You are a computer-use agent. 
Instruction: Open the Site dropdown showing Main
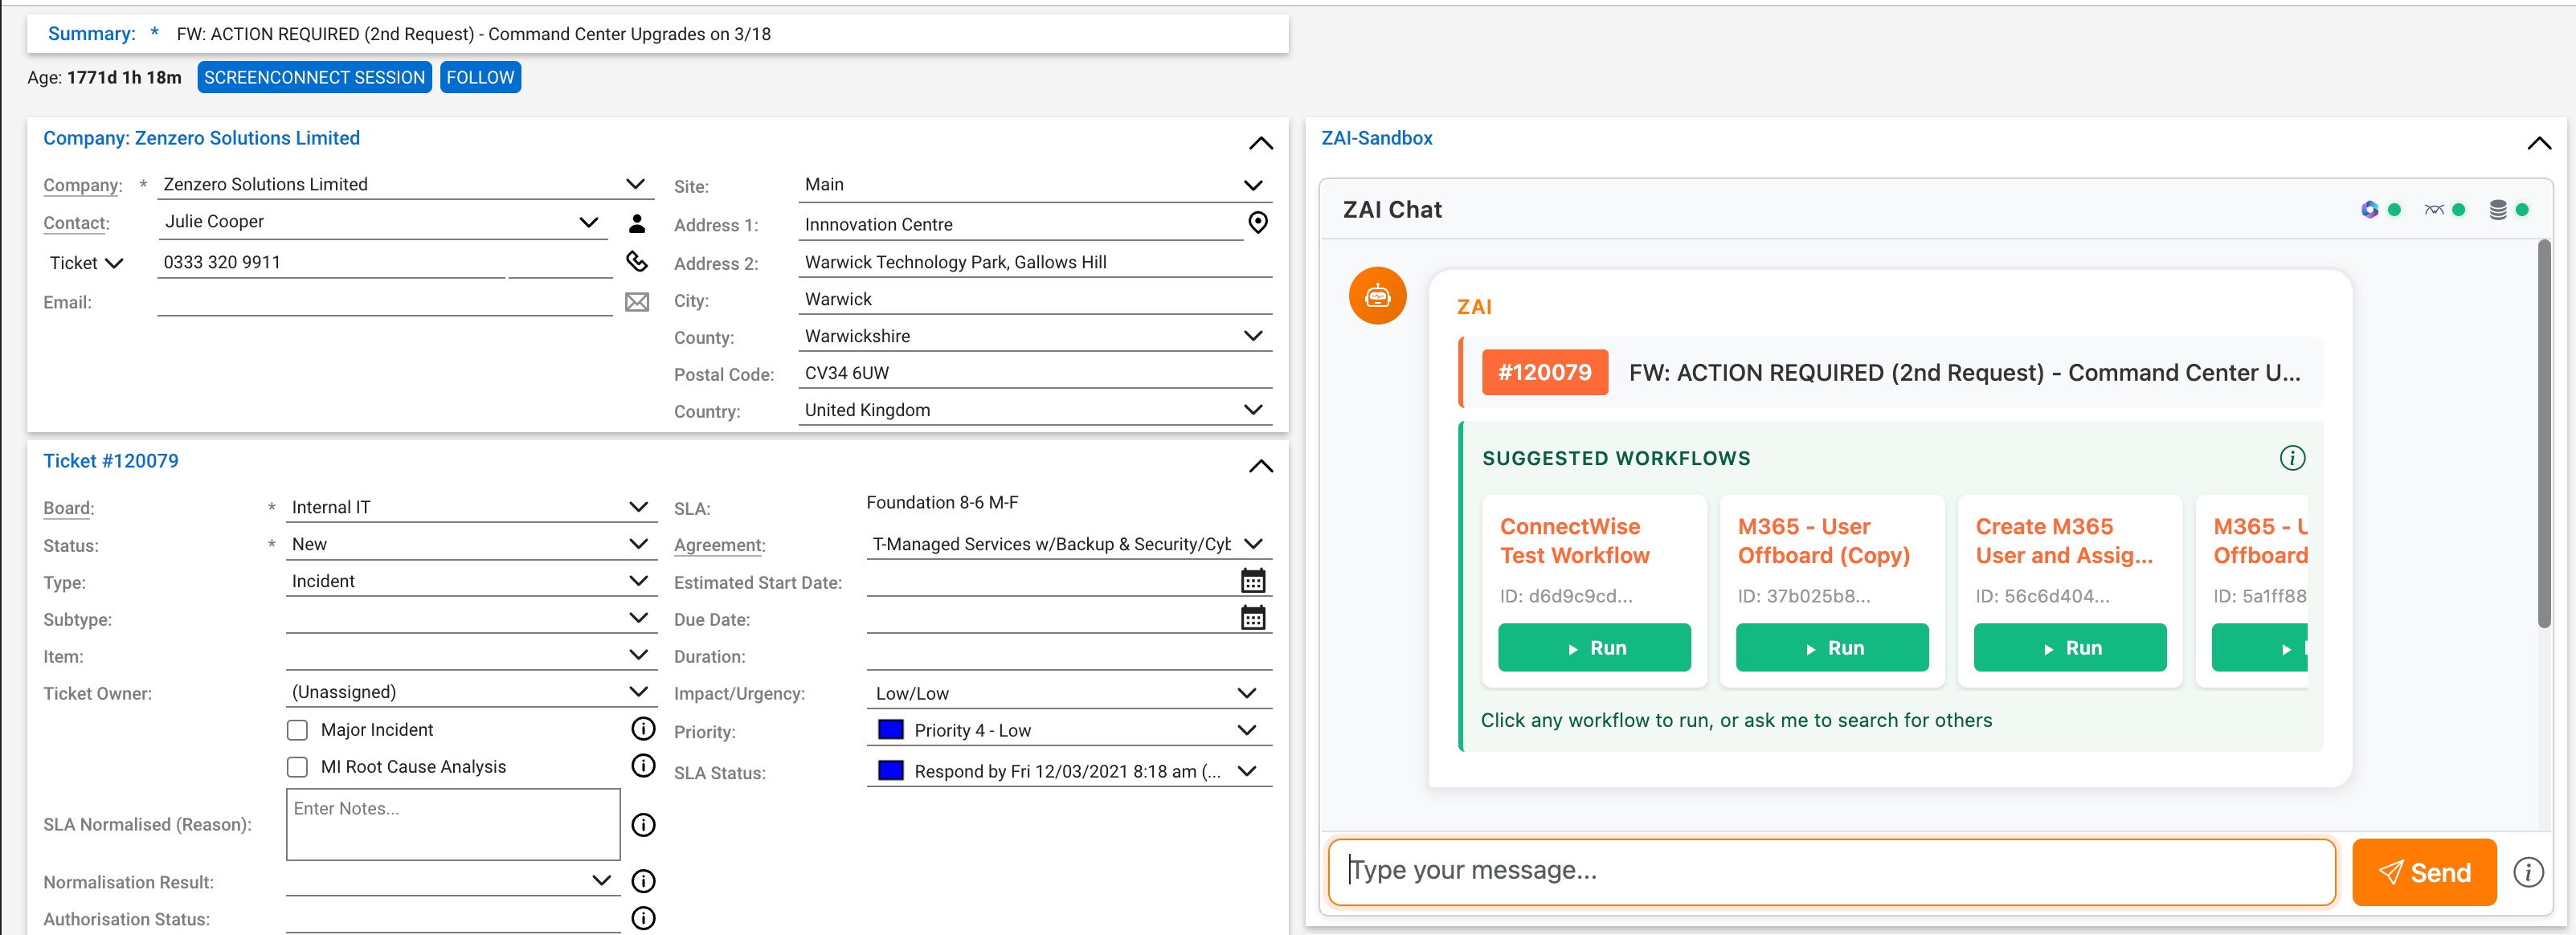1253,185
